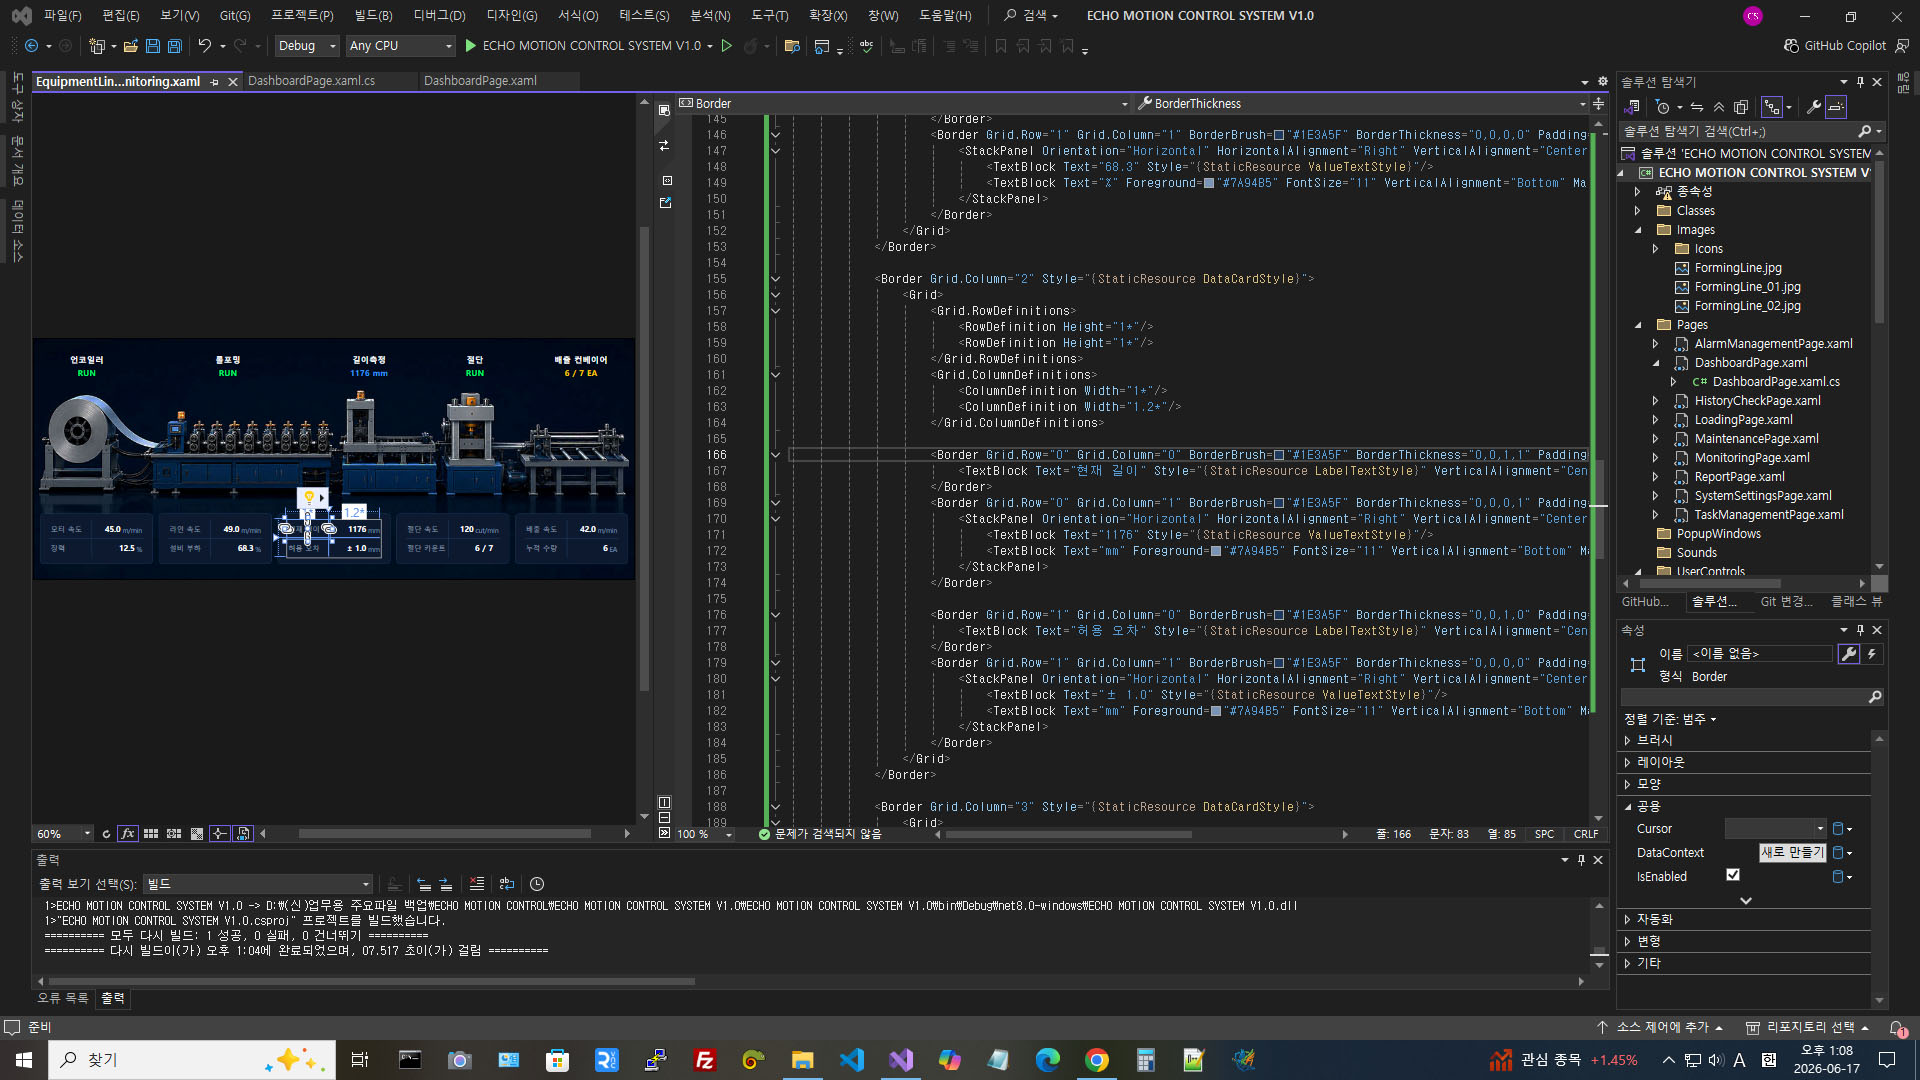Navigate backward in the toolbar

(31, 46)
